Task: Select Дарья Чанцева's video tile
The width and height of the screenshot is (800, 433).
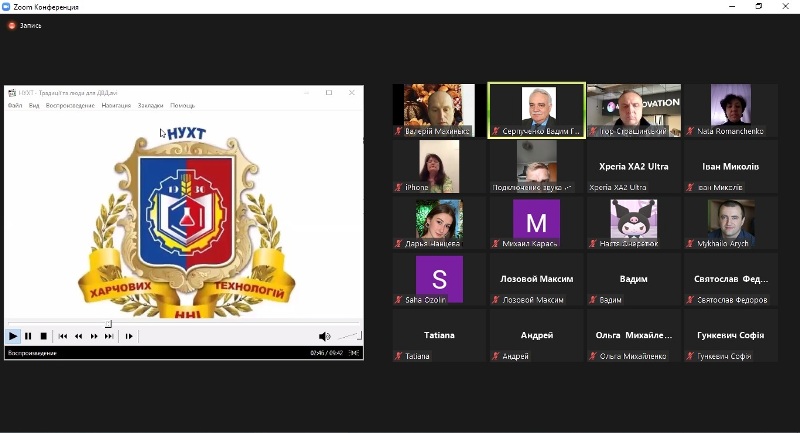Action: tap(439, 223)
